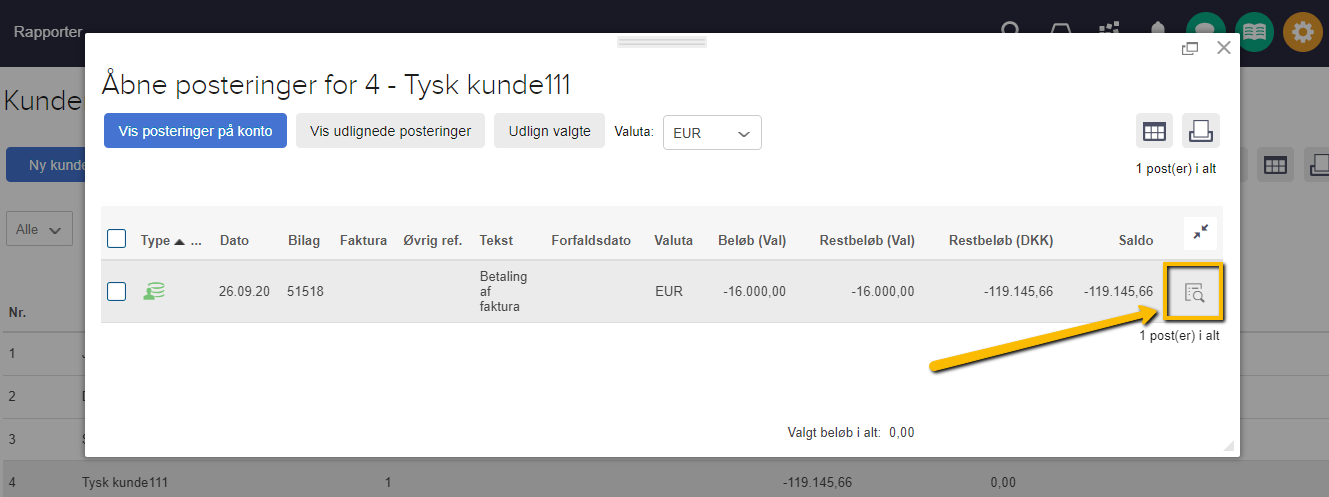Open the Valuta EUR dropdown
The image size is (1329, 497).
pyautogui.click(x=712, y=132)
